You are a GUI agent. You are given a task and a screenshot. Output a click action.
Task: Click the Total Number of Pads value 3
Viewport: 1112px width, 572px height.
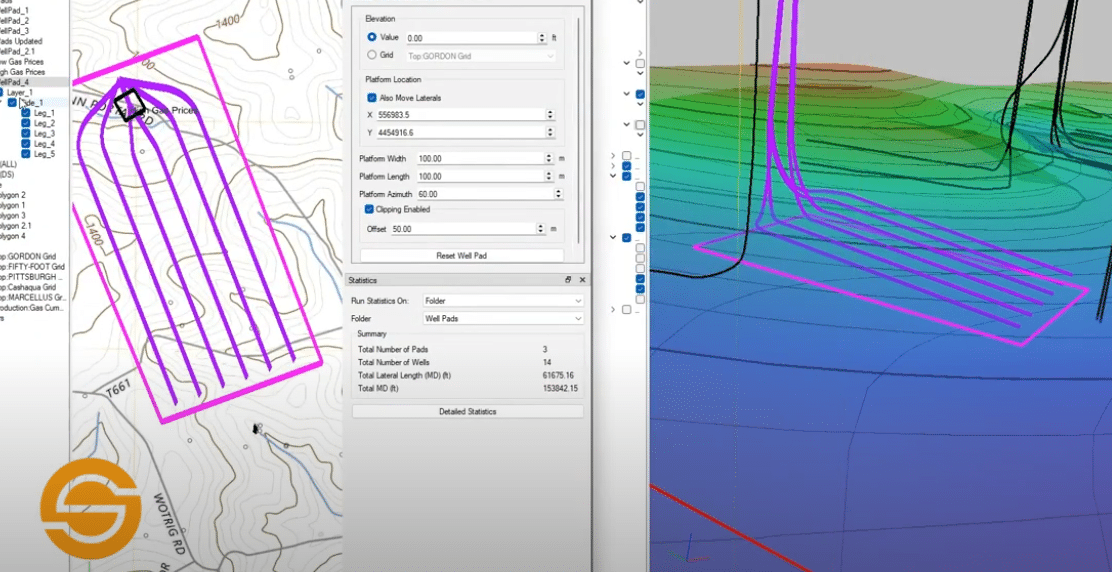(545, 349)
